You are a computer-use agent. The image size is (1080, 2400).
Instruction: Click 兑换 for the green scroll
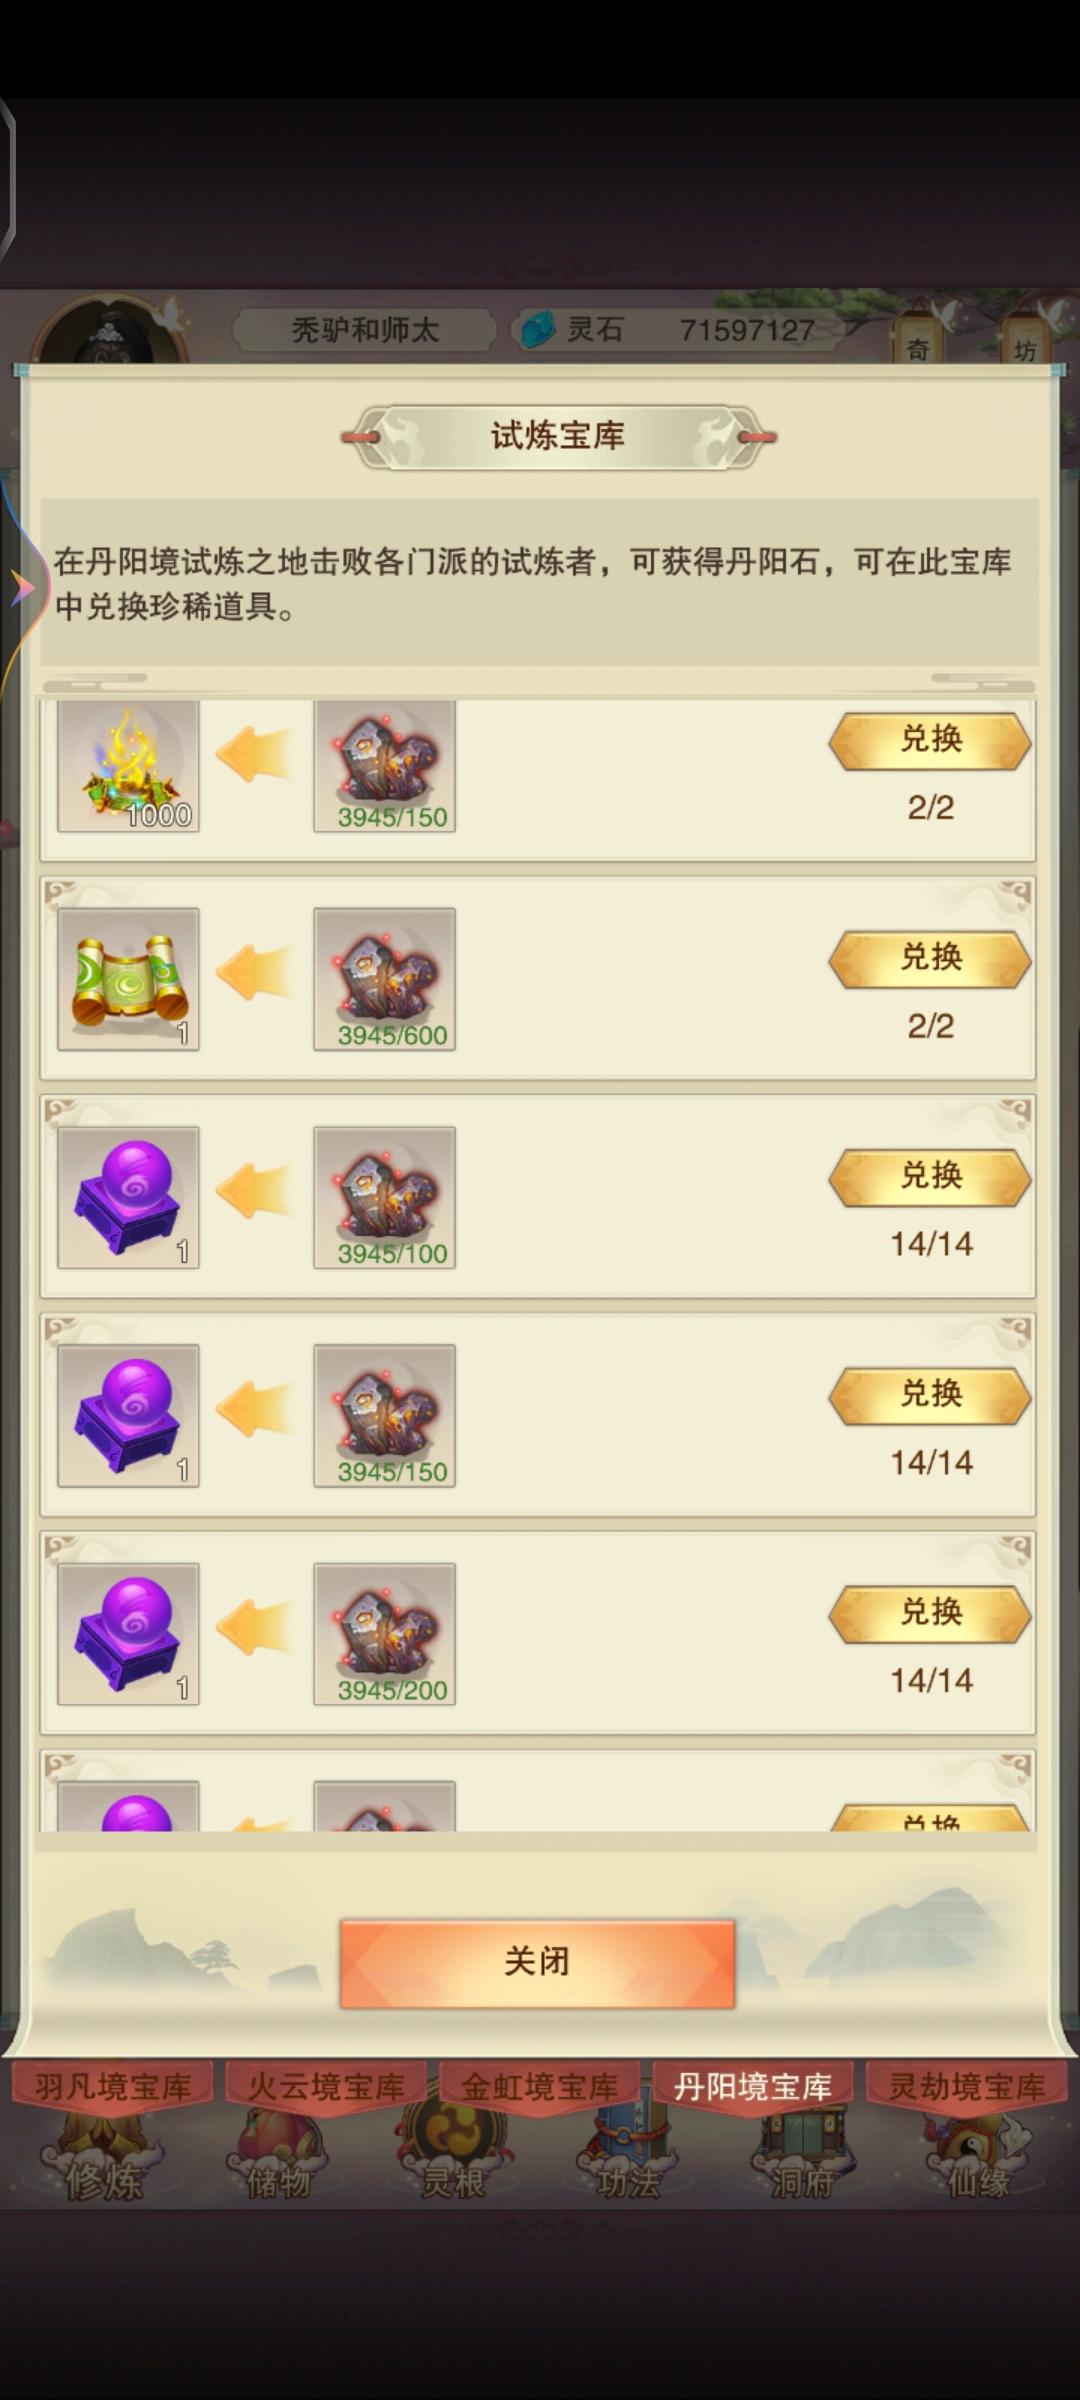point(930,959)
